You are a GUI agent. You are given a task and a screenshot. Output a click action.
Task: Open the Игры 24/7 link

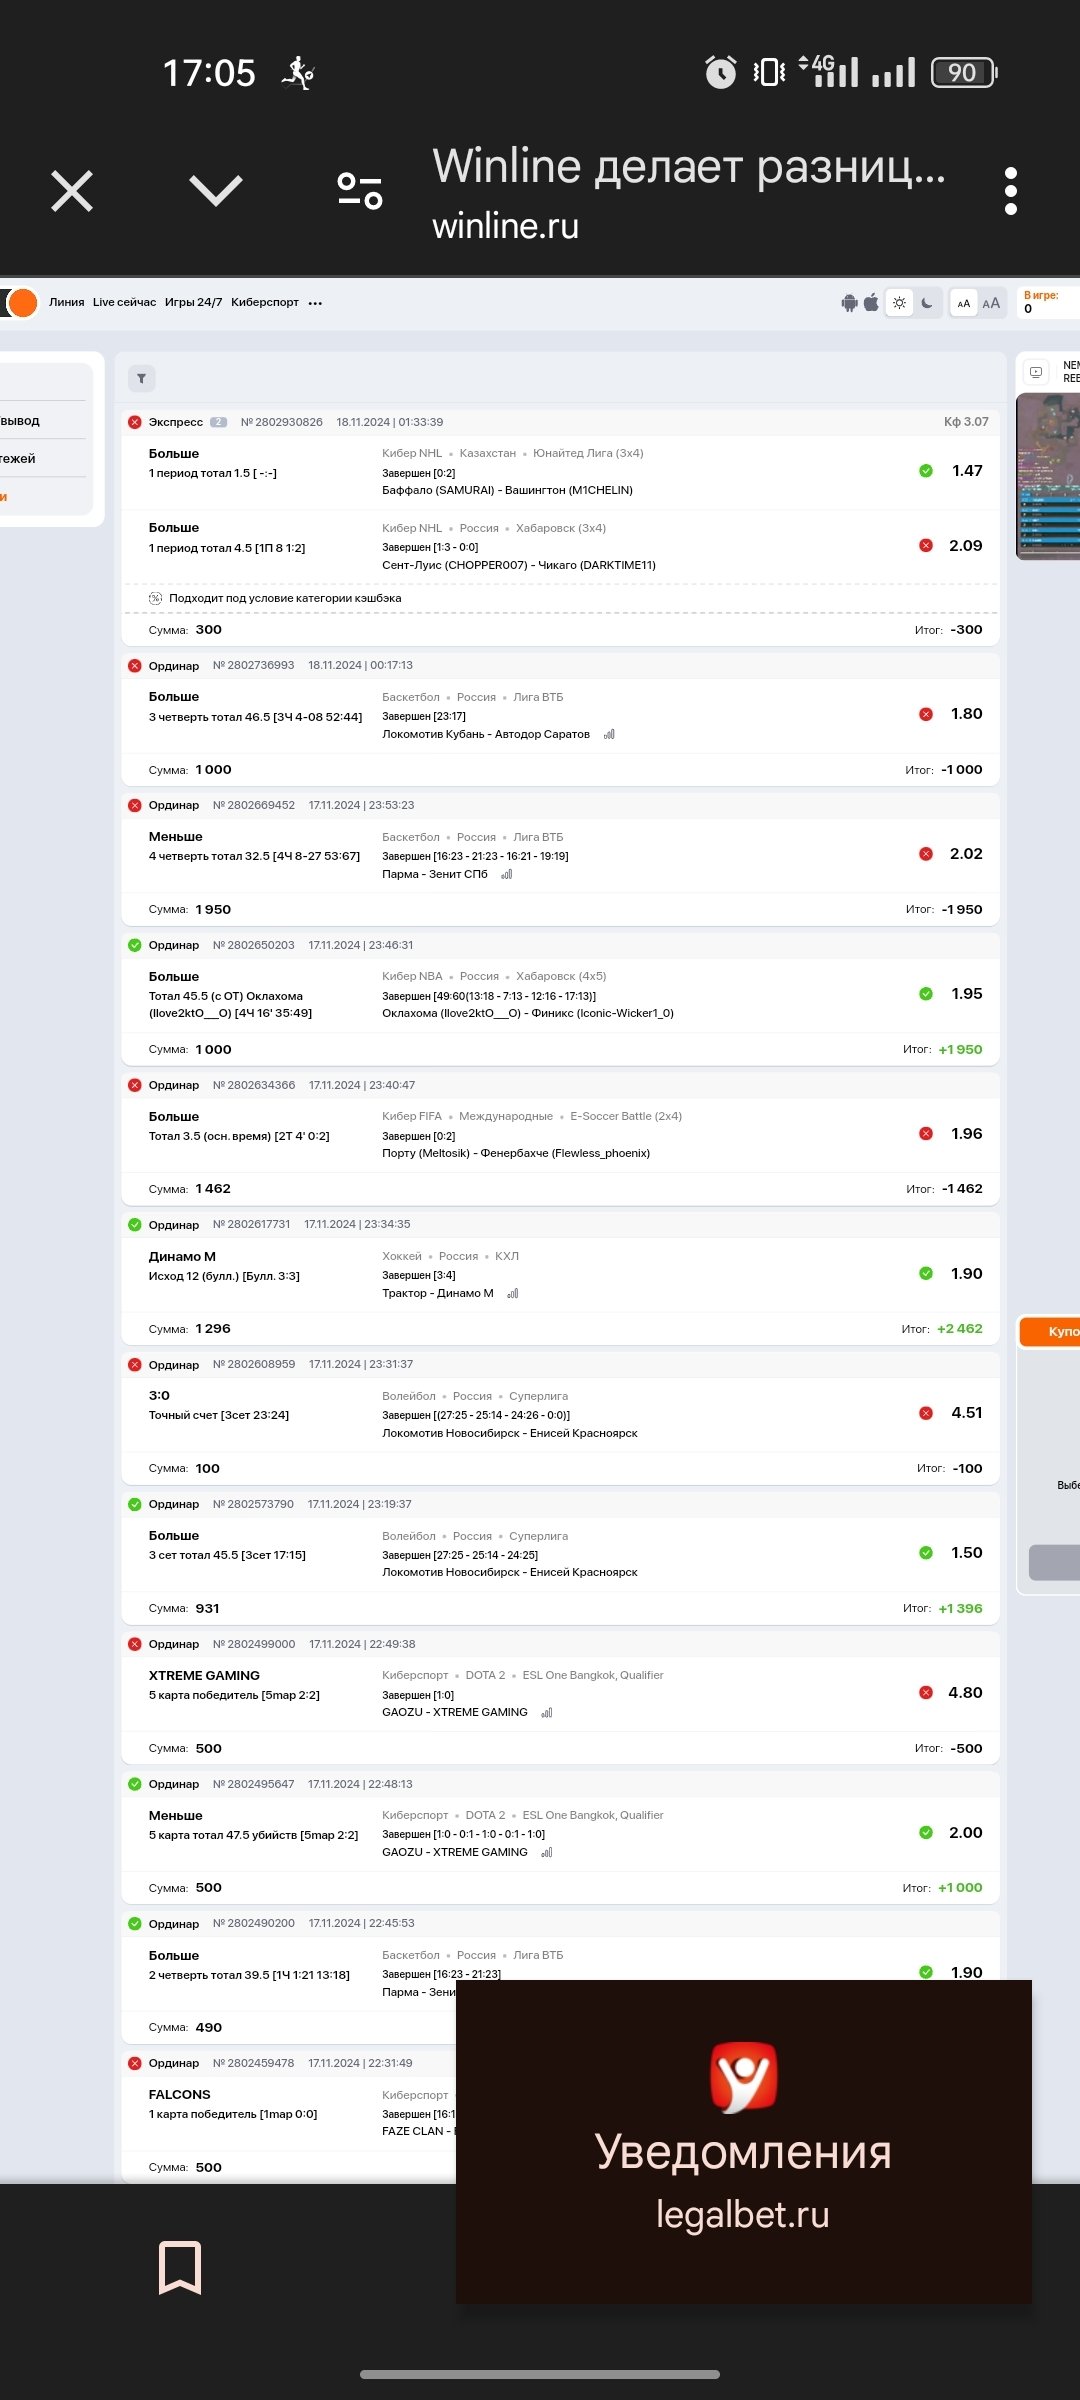193,302
